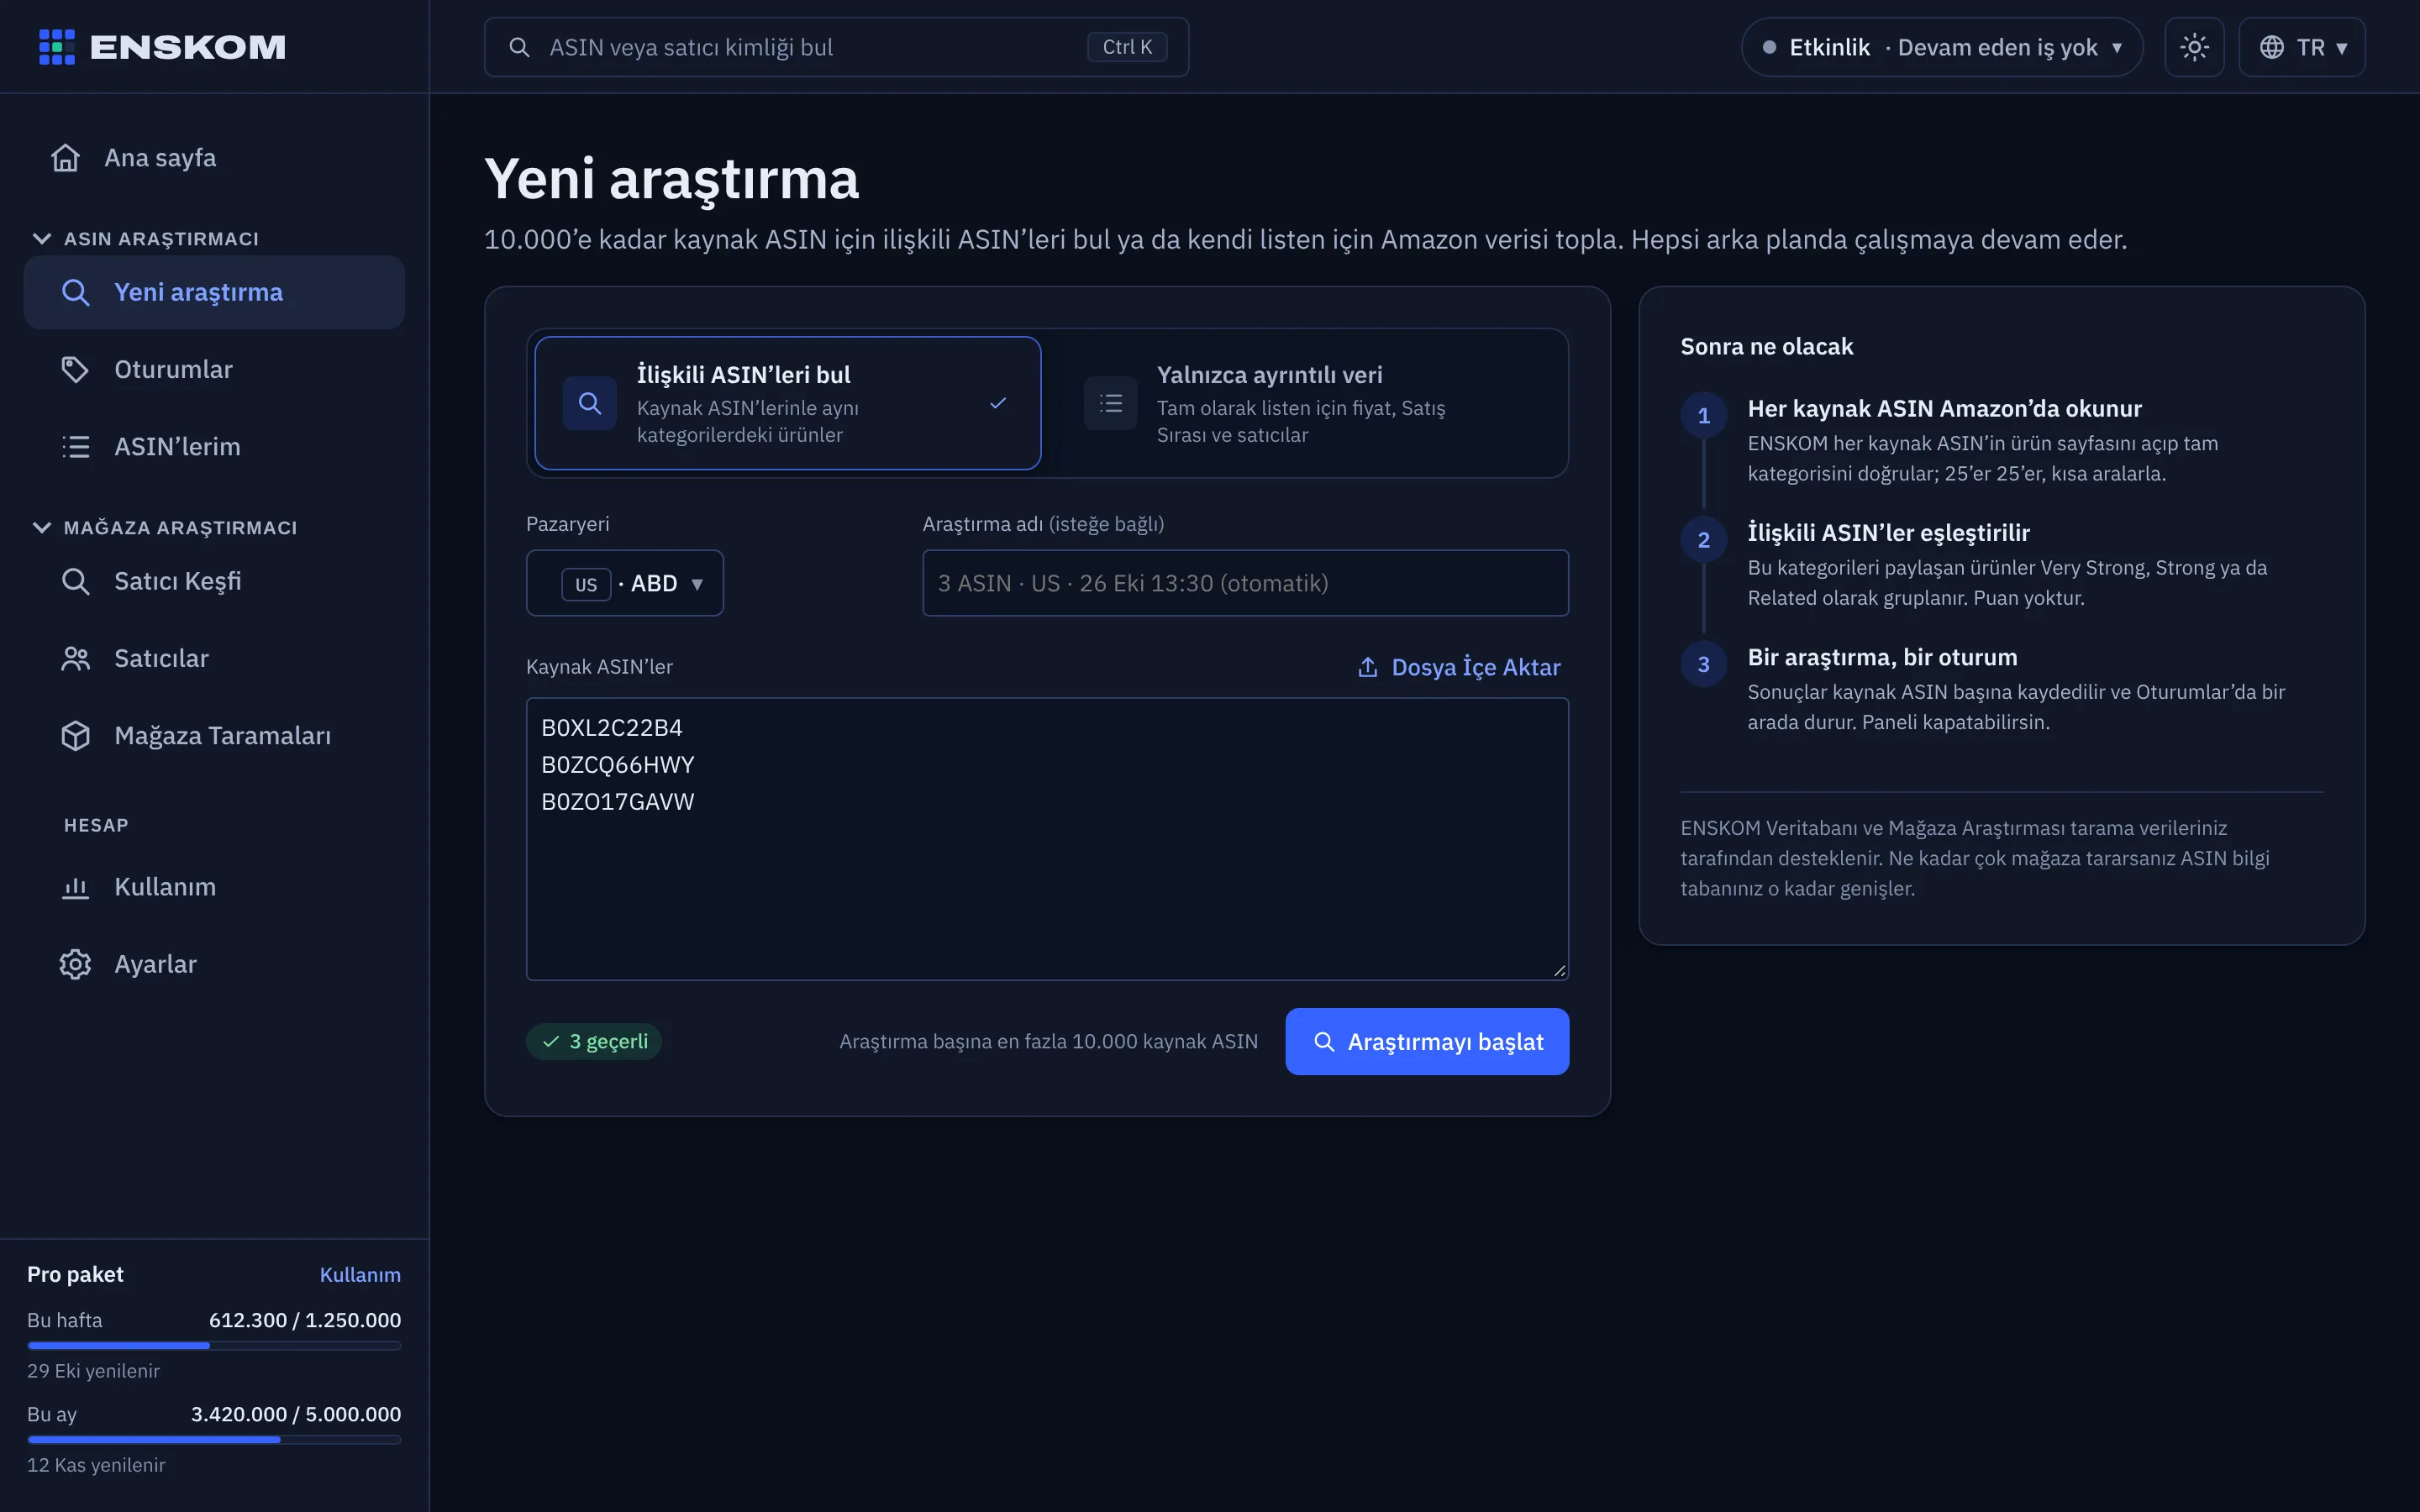The width and height of the screenshot is (2420, 1512).
Task: Open Kullanım chart icon
Action: [75, 887]
